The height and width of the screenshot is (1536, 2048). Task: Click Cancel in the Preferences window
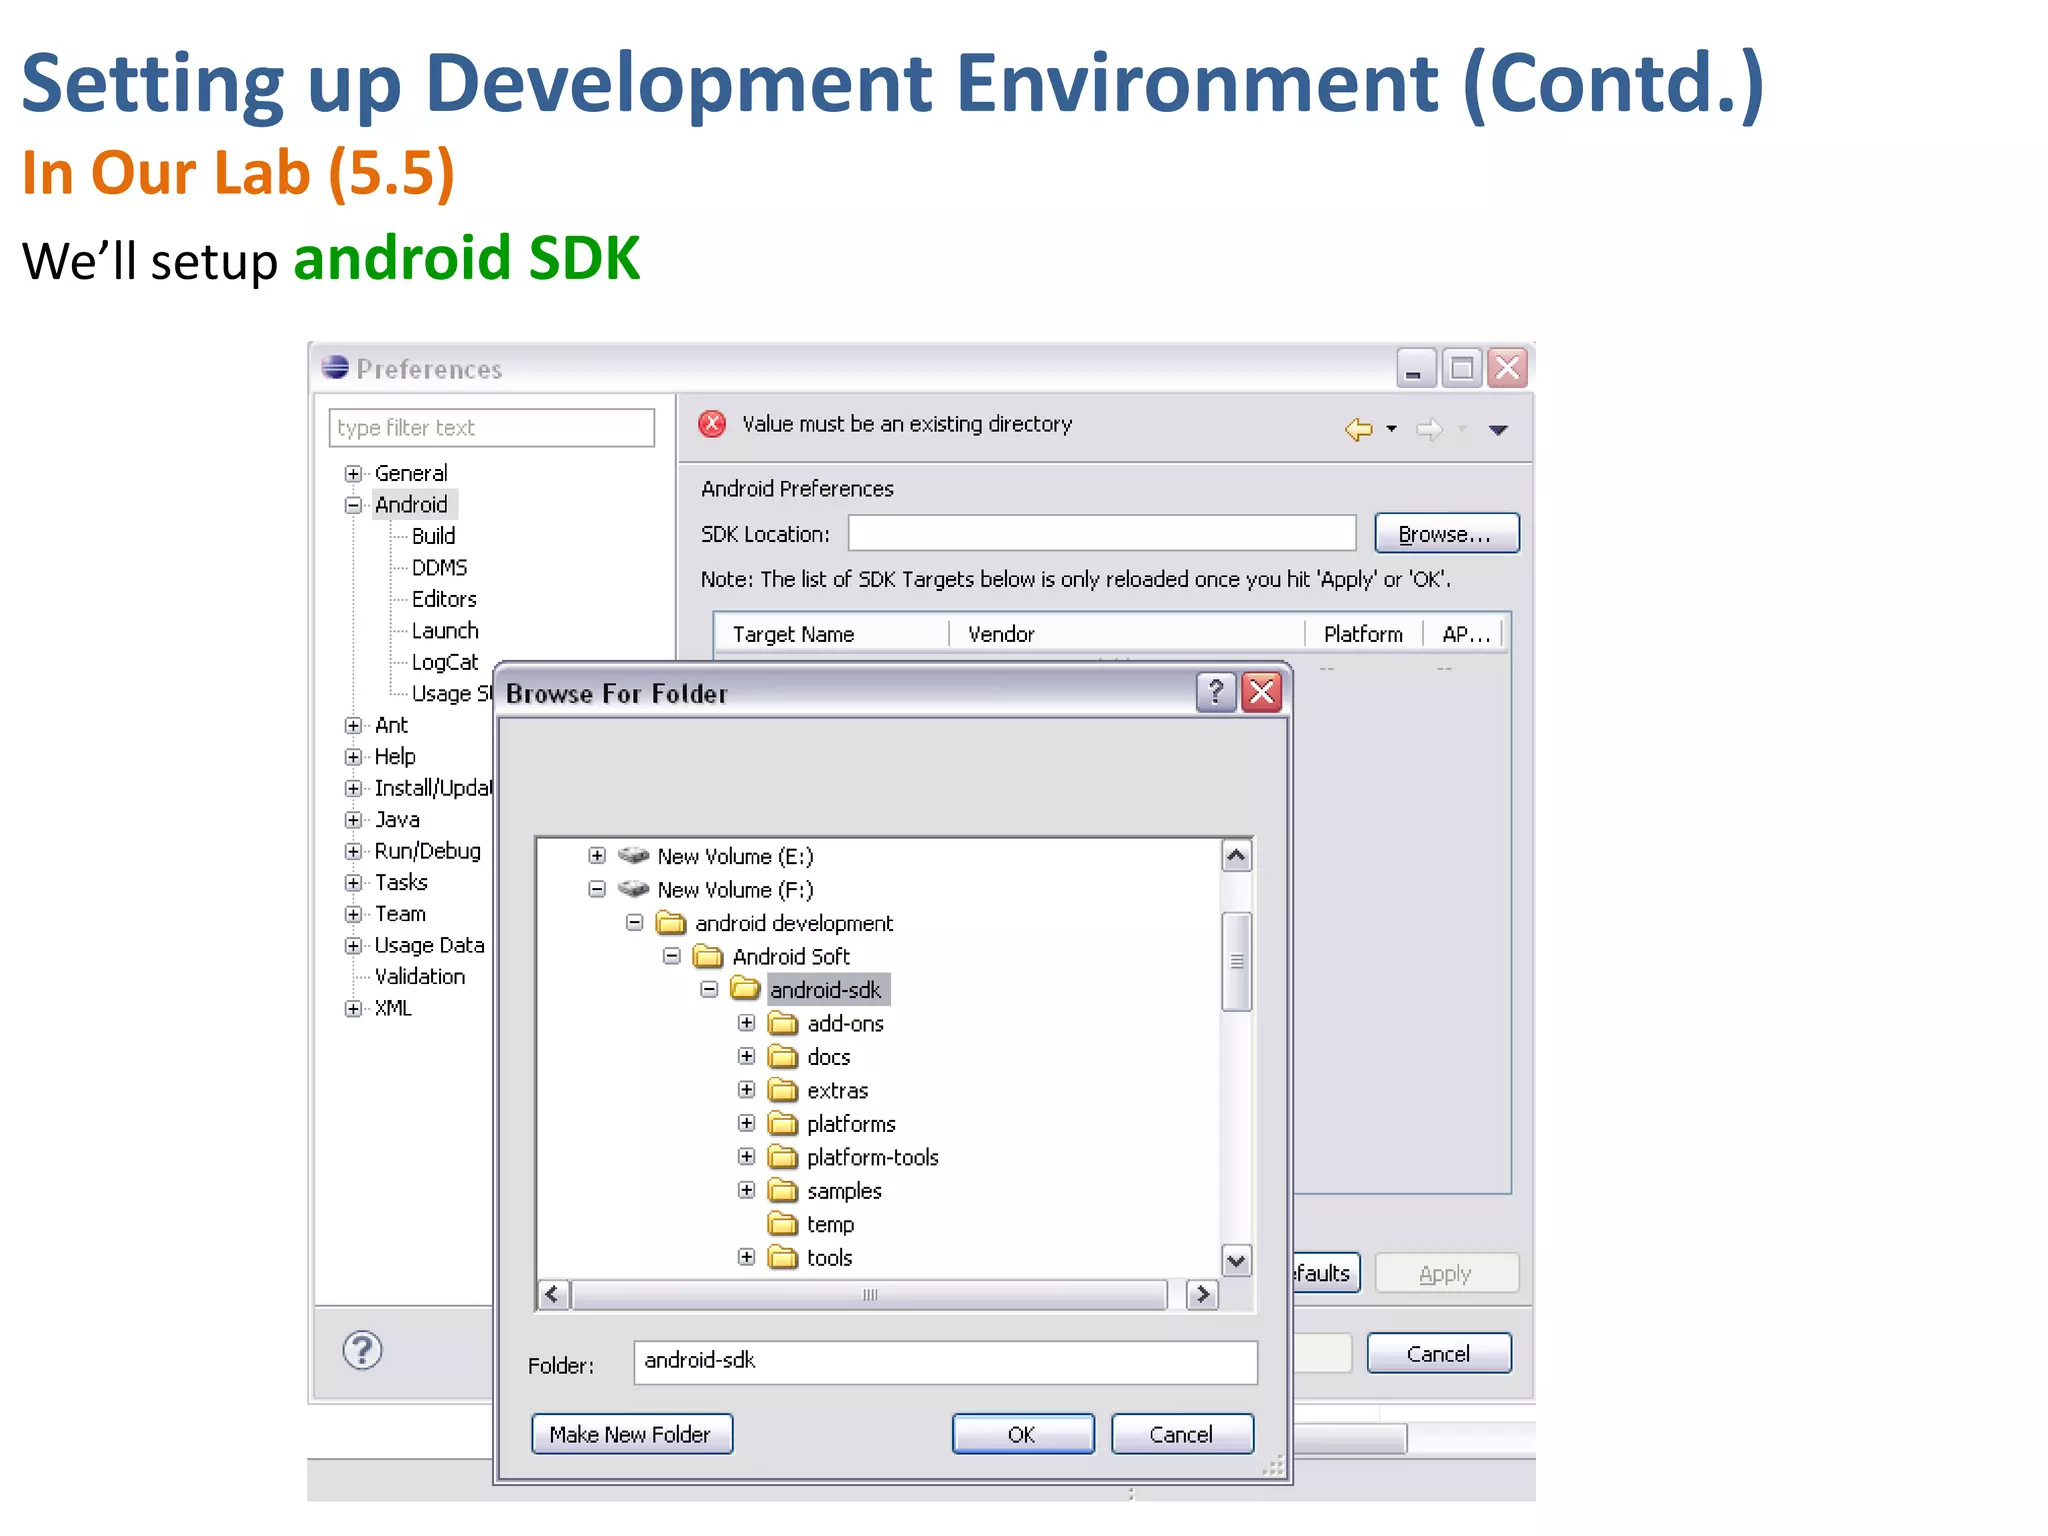coord(1439,1353)
